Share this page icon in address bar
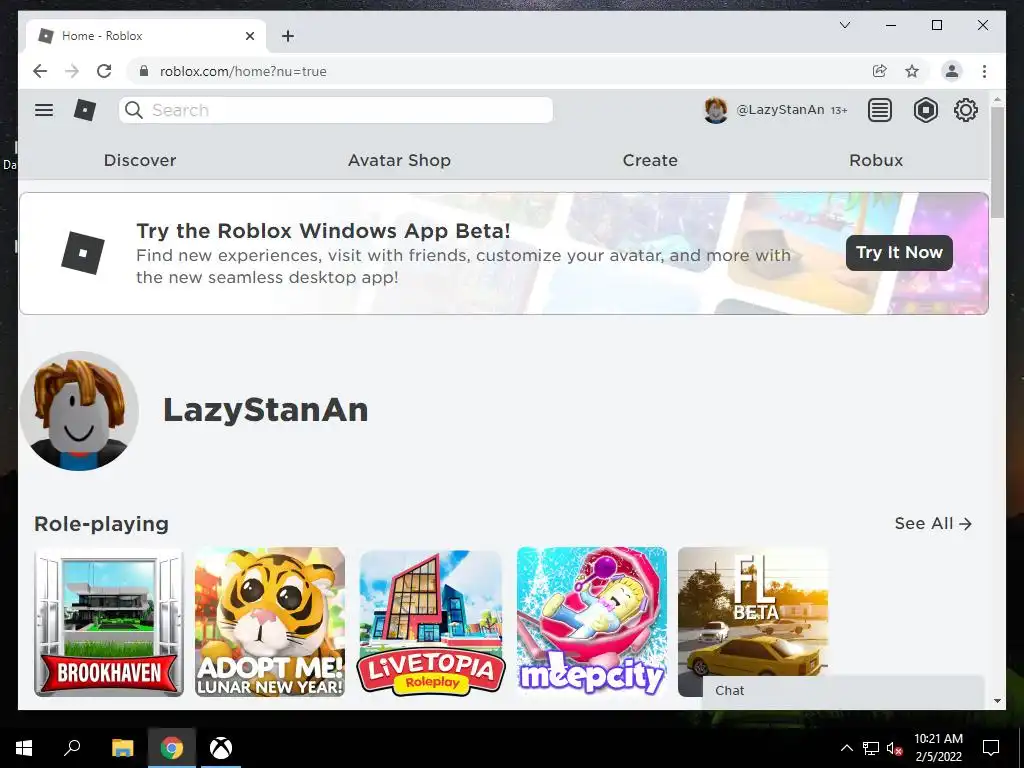The width and height of the screenshot is (1024, 768). coord(880,71)
